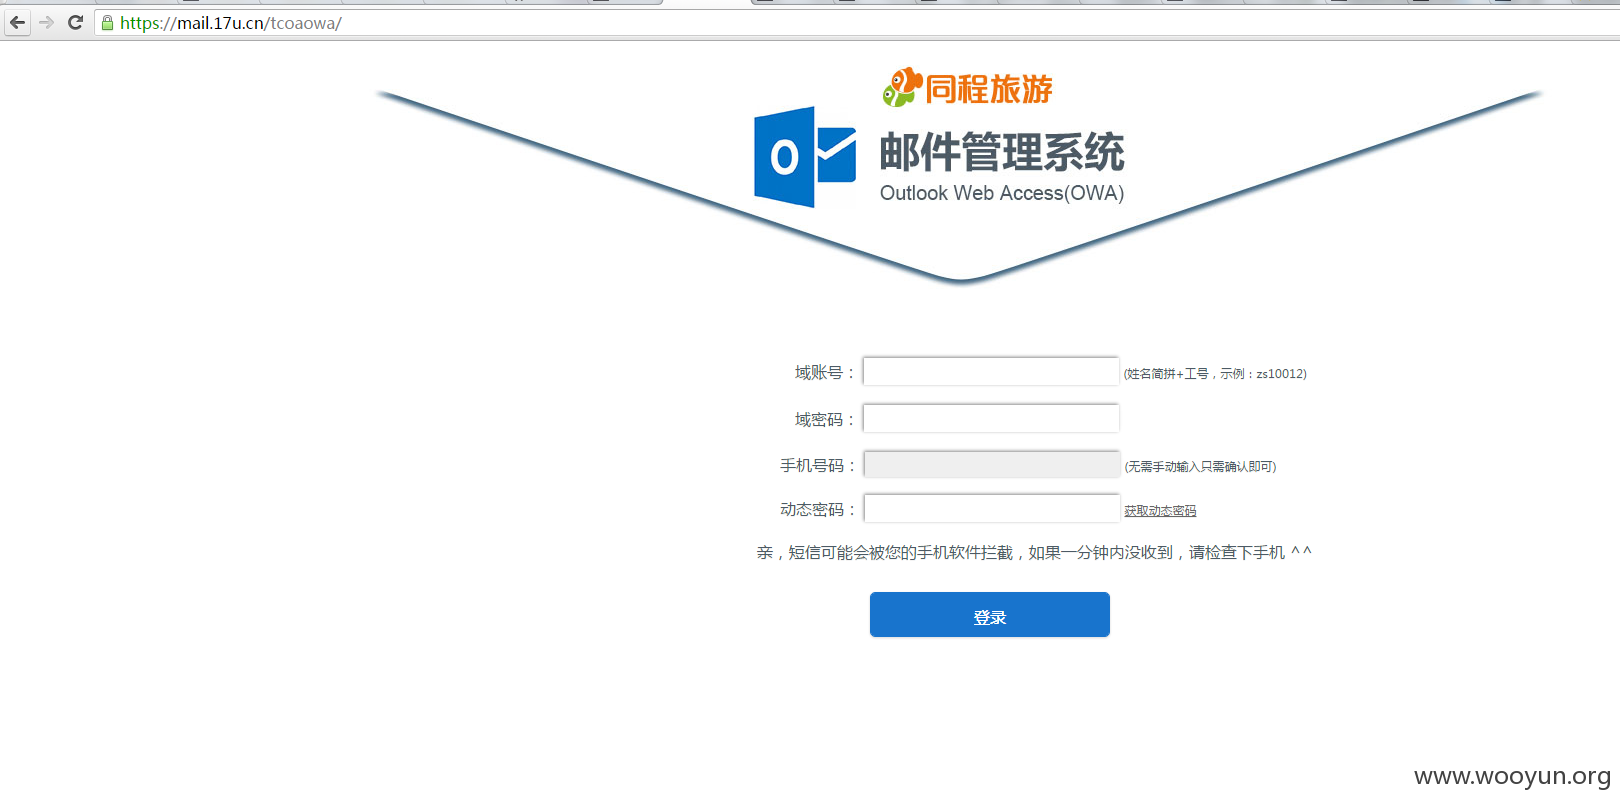Click the Outlook Web Access(OWA) subtitle
The image size is (1620, 805).
[x=1002, y=193]
